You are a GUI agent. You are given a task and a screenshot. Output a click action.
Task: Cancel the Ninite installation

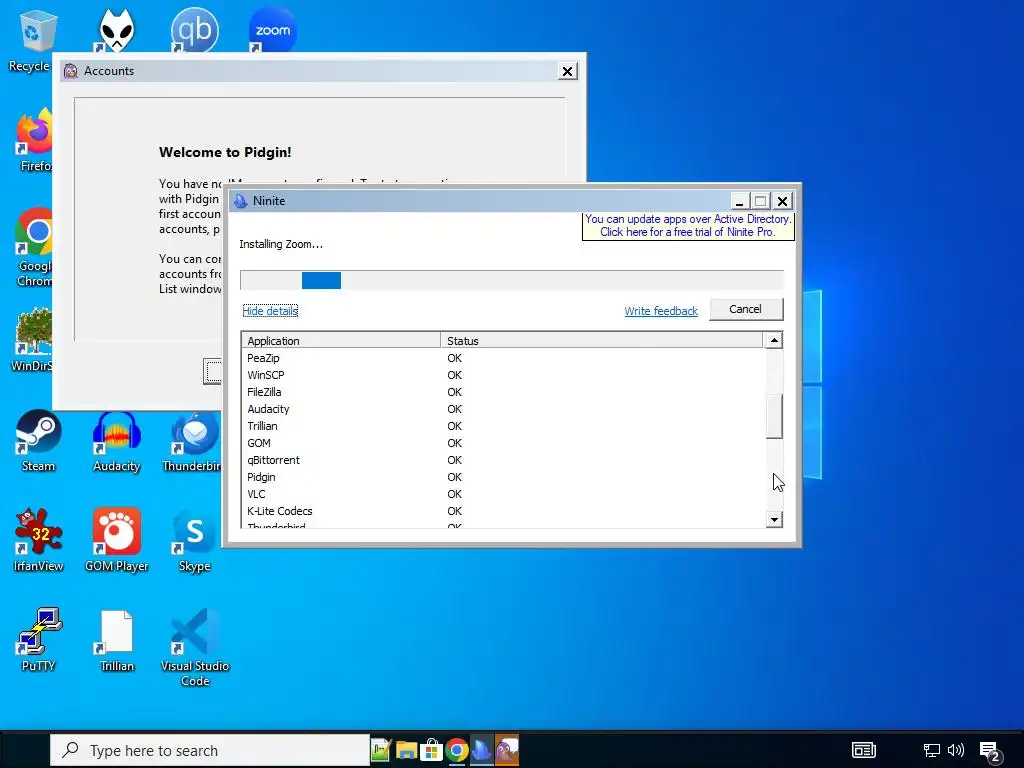click(x=746, y=309)
